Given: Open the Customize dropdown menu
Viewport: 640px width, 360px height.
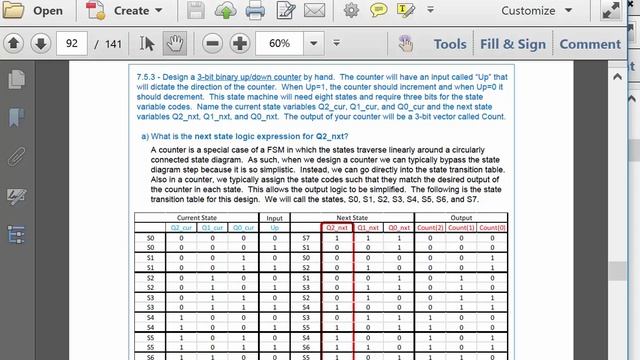Looking at the screenshot, I should click(536, 11).
